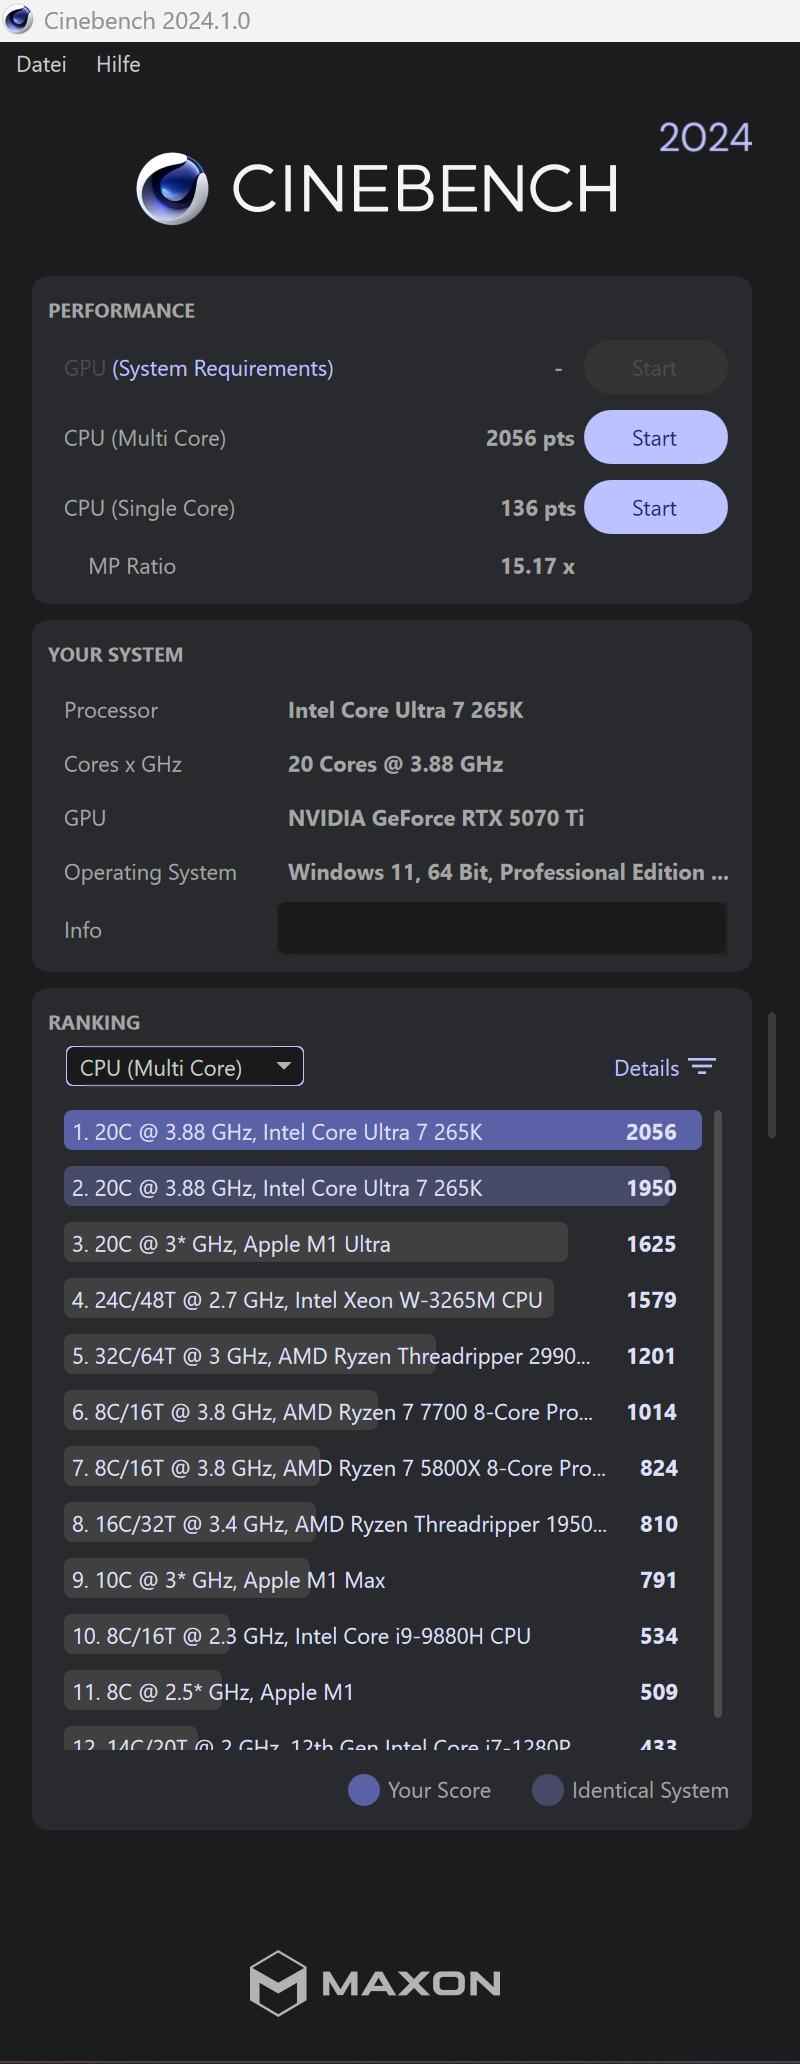
Task: Select the top-ranked 2056 score entry
Action: 382,1132
